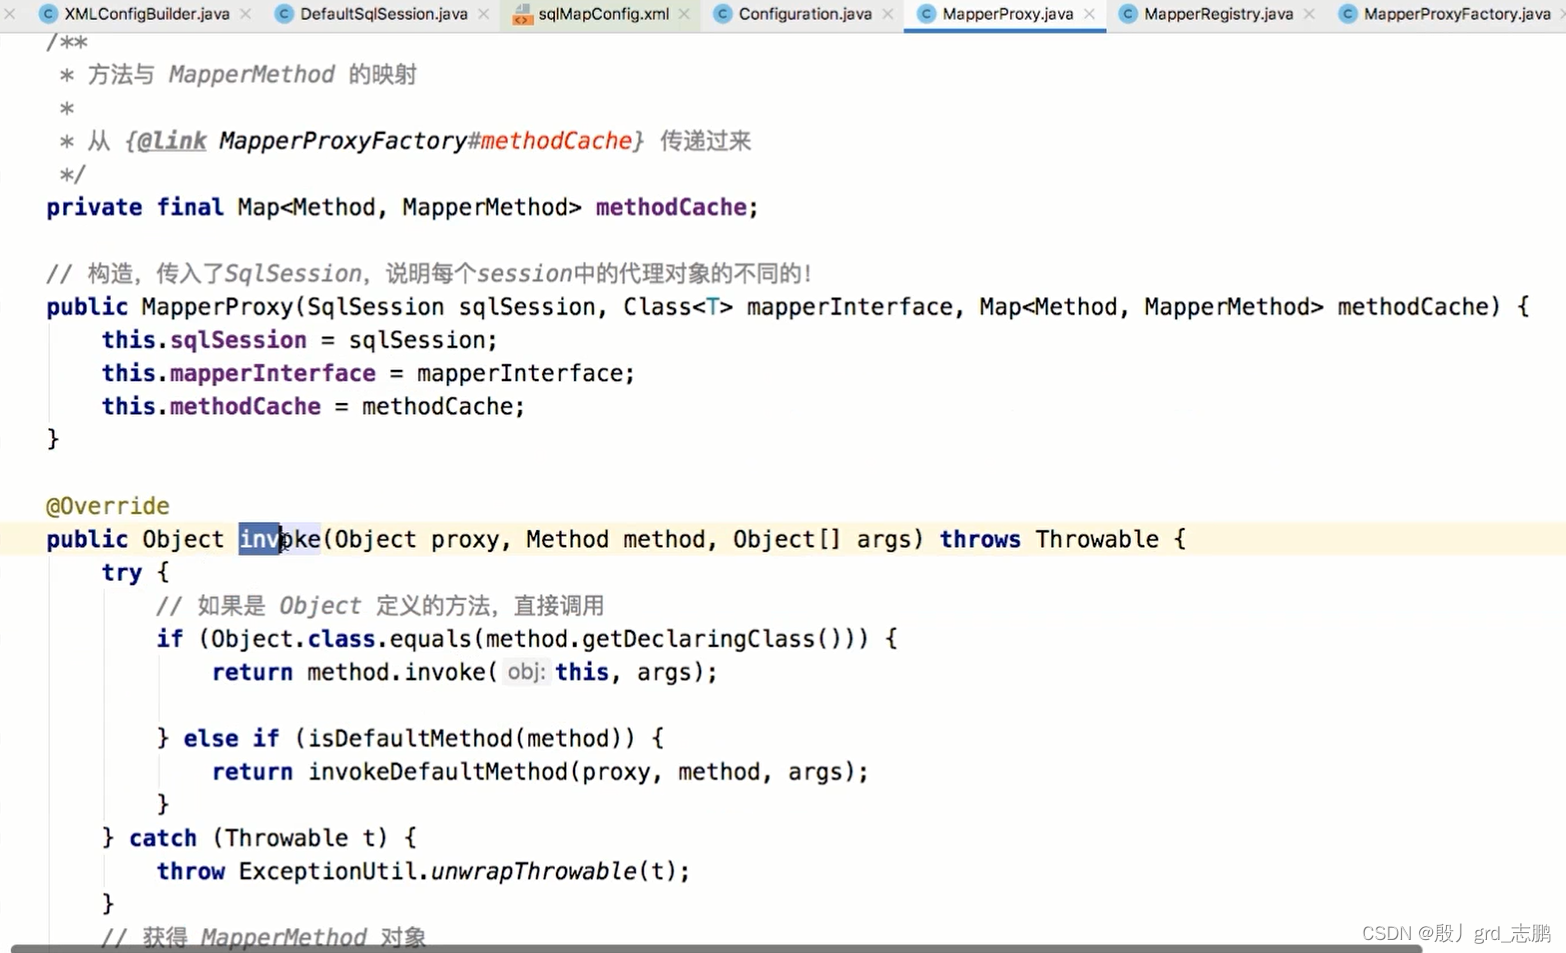Click the class icon on Configuration.java tab
This screenshot has width=1566, height=953.
722,14
